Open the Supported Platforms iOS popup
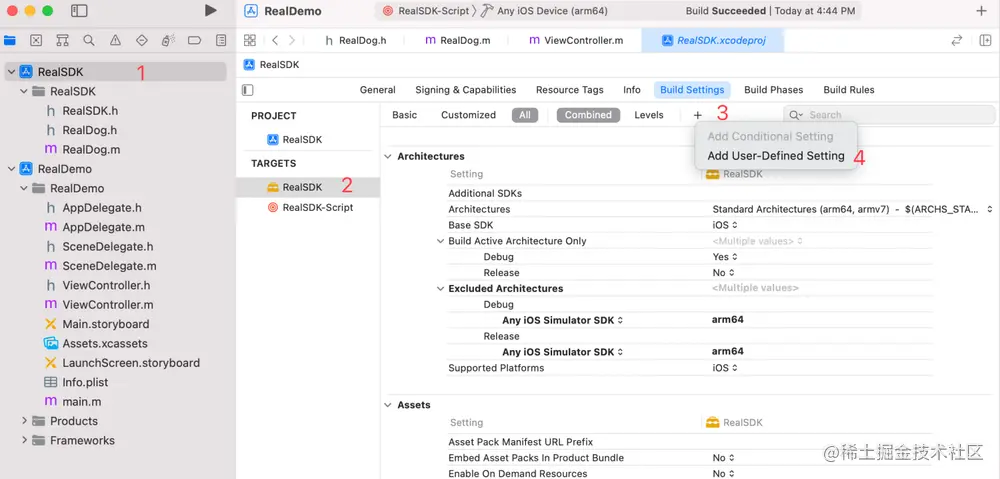The image size is (1000, 479). [725, 368]
